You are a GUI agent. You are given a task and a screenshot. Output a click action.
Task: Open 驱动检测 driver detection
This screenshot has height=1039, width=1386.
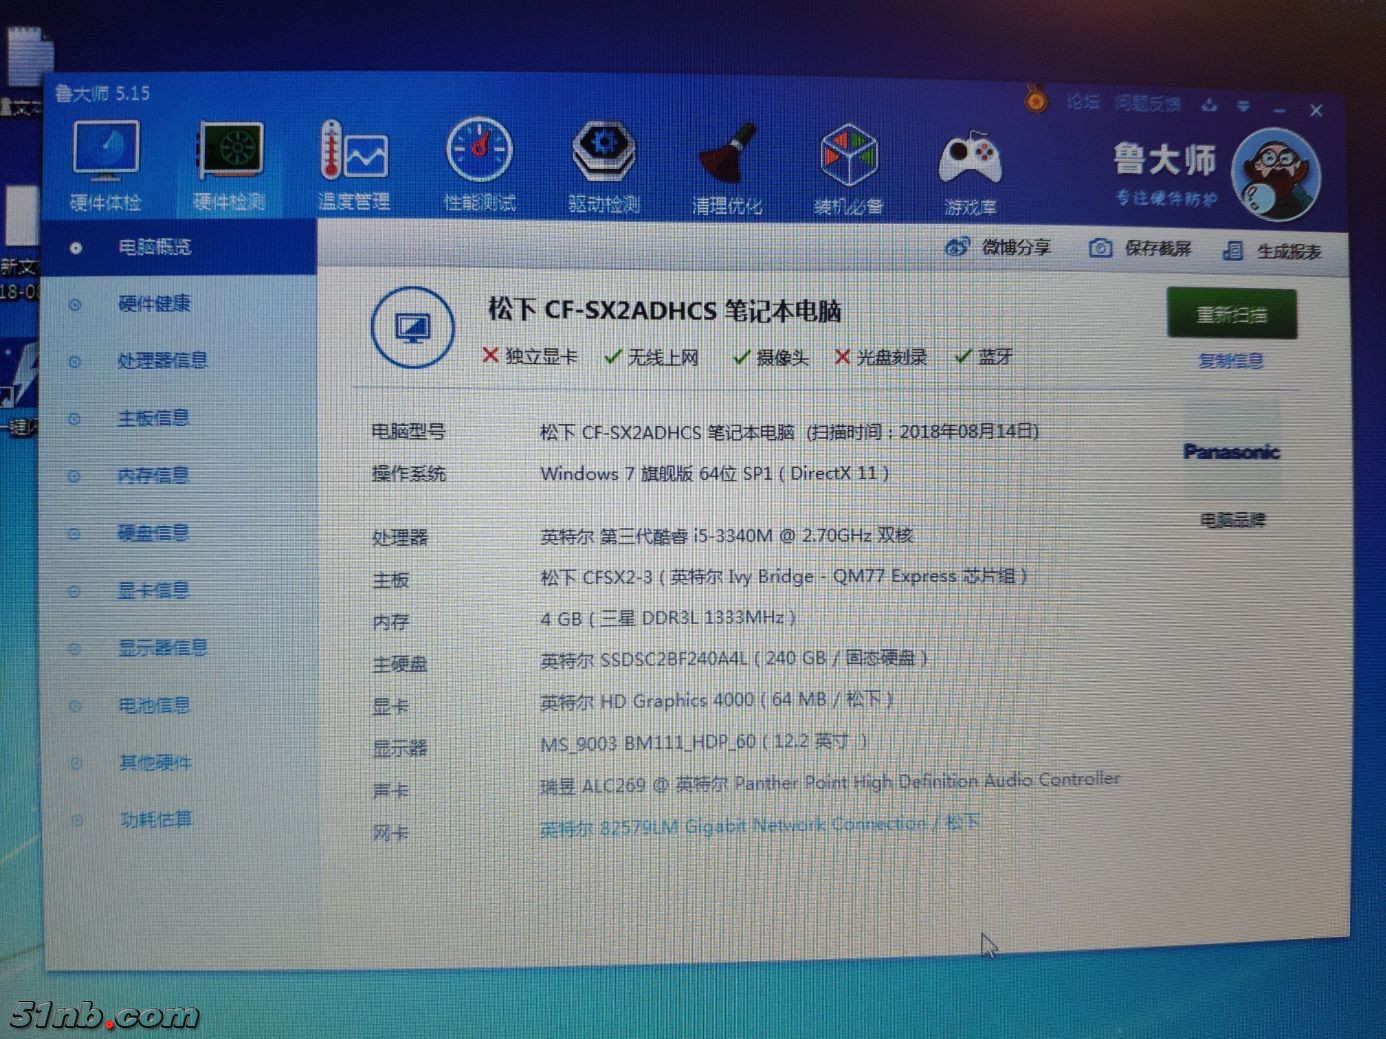[604, 167]
